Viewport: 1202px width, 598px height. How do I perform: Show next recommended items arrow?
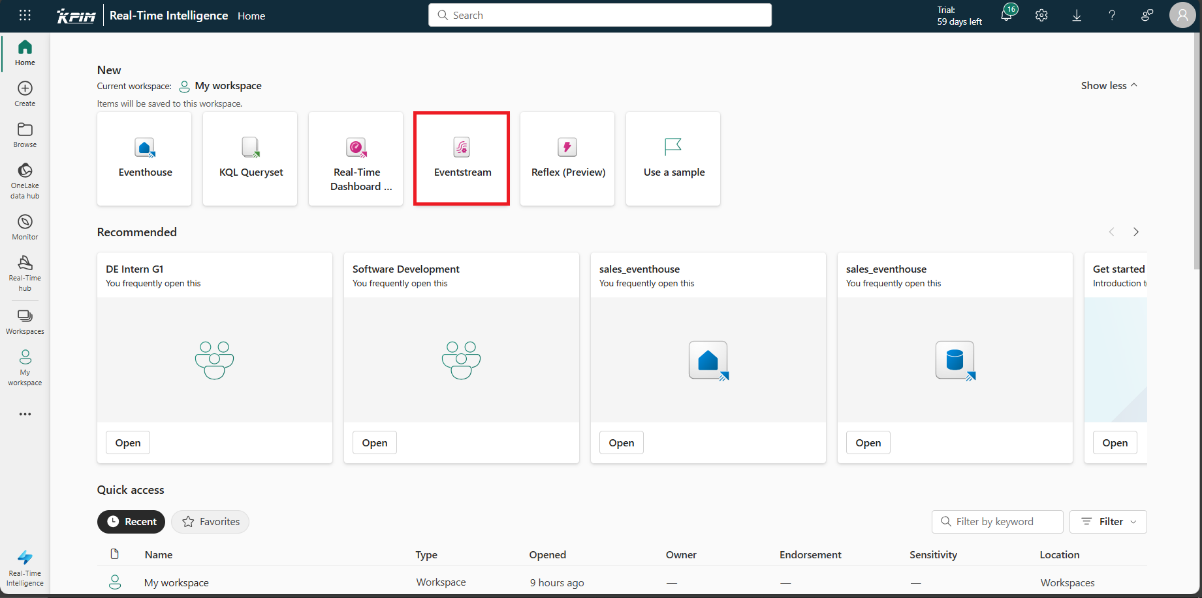click(x=1136, y=232)
